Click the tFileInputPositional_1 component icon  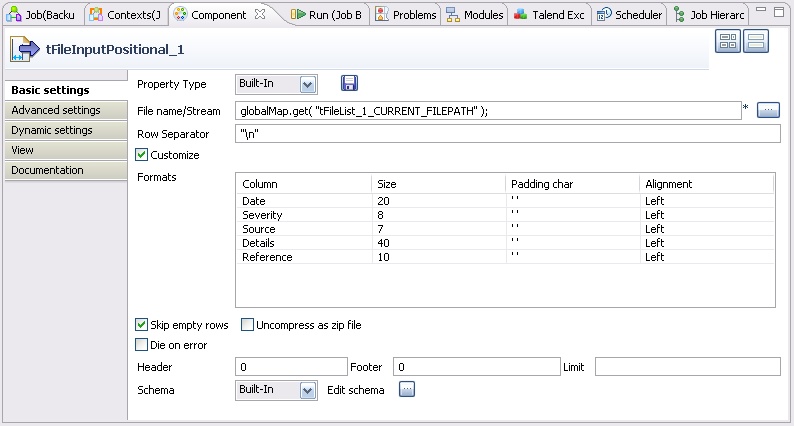click(25, 49)
